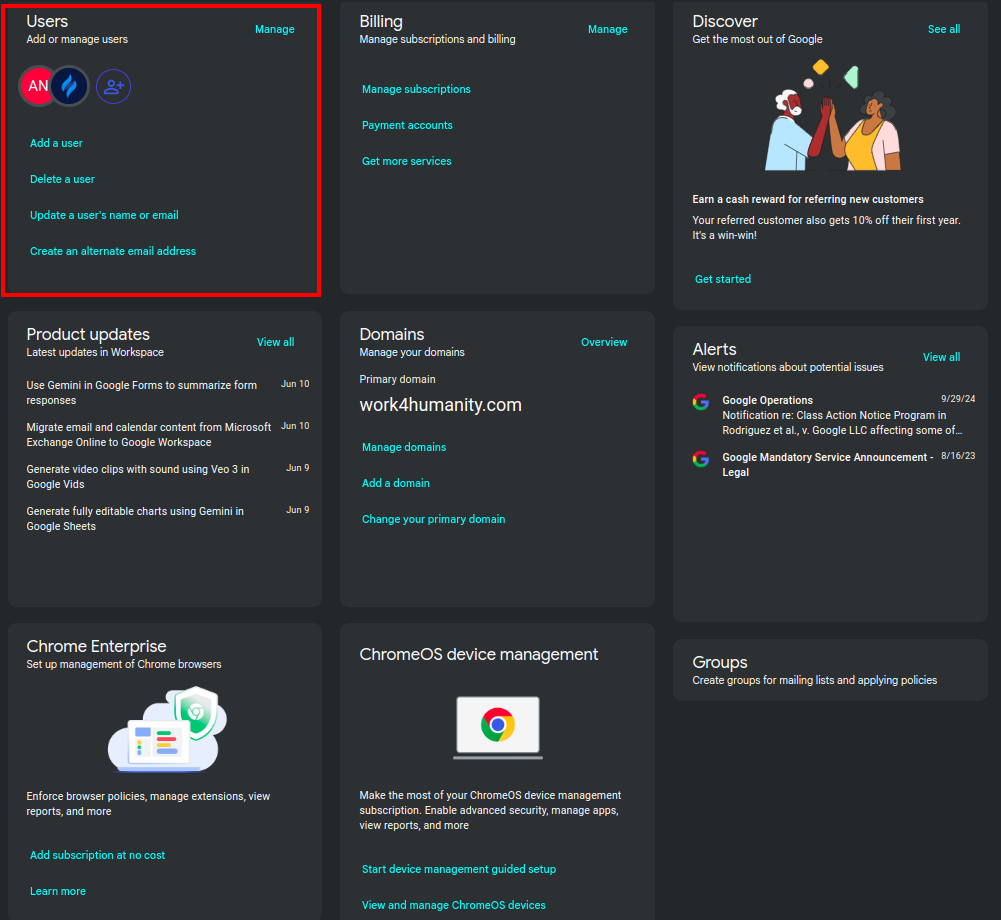Click the Google logo beside Google Operations alert
The width and height of the screenshot is (1001, 920).
701,402
